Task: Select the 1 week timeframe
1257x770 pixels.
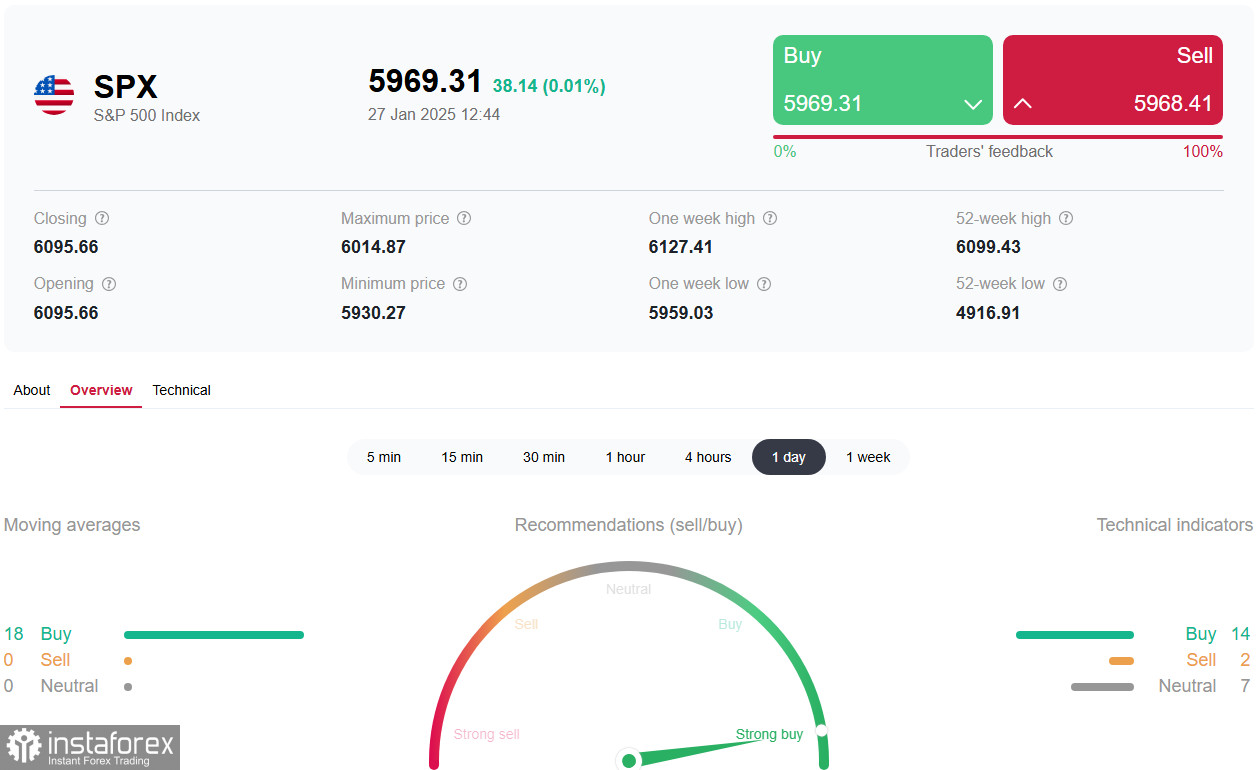Action: (x=868, y=457)
